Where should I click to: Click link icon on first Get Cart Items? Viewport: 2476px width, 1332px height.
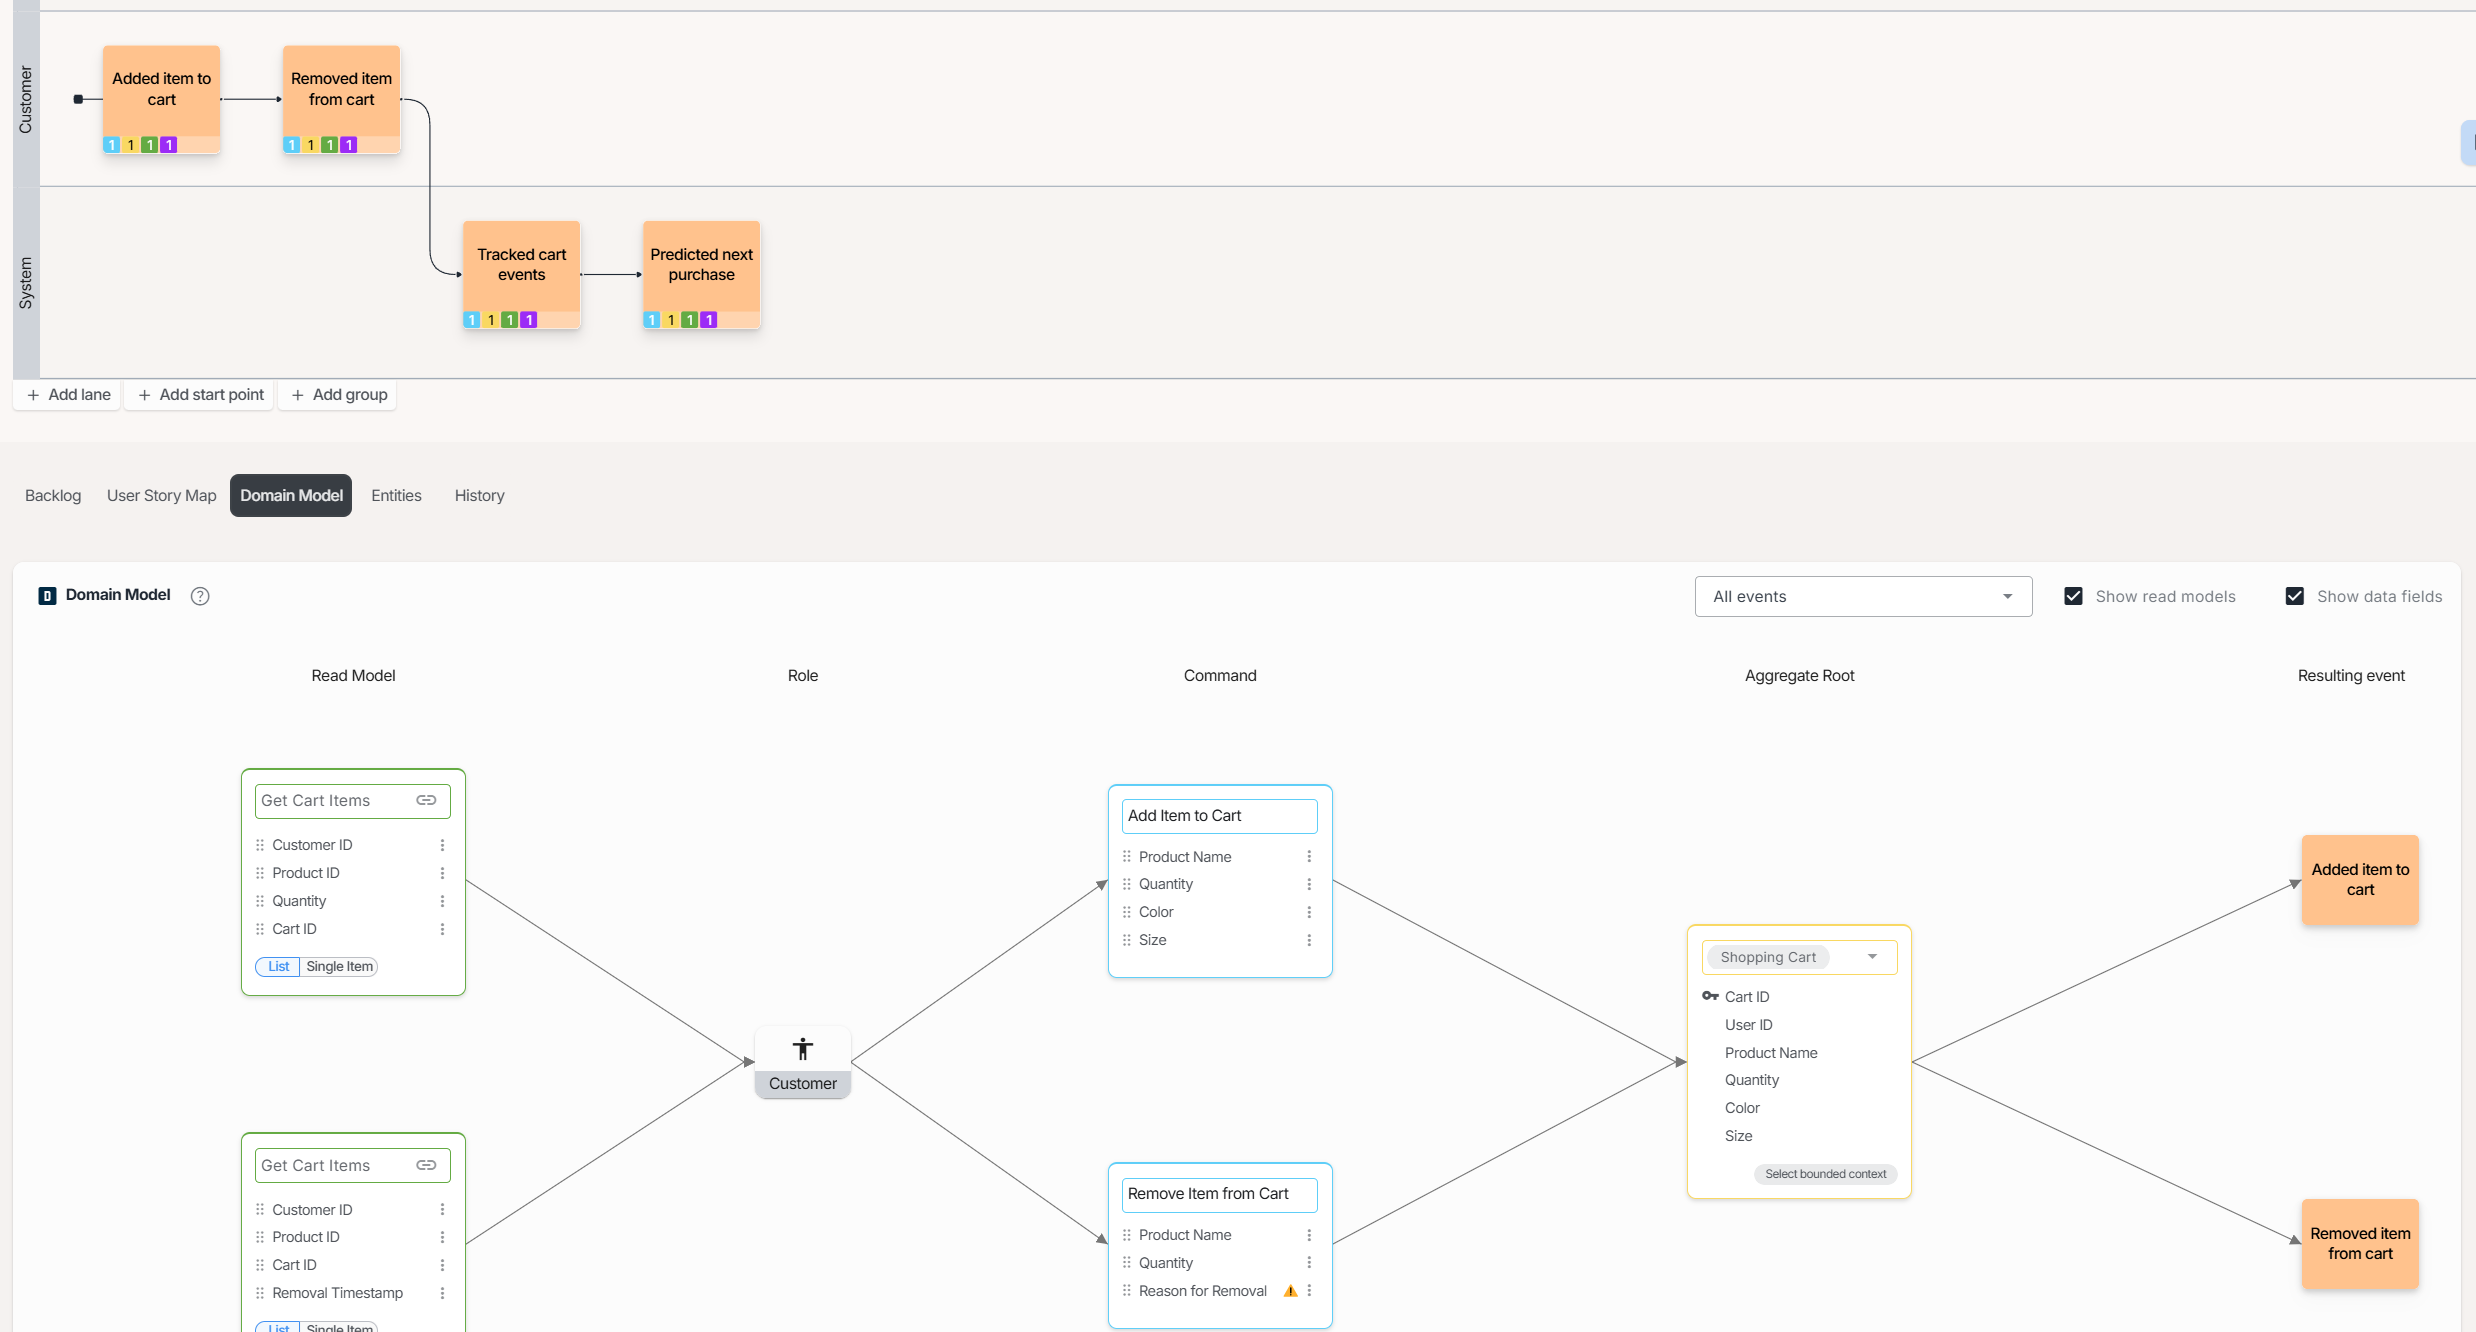coord(426,800)
